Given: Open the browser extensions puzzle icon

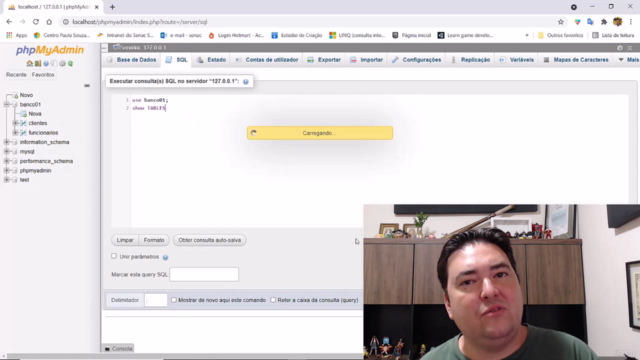Looking at the screenshot, I should [604, 22].
